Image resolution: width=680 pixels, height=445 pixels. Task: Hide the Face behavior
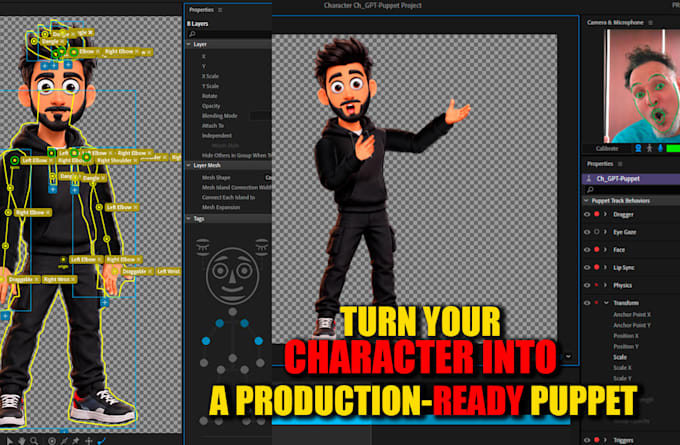[x=587, y=250]
